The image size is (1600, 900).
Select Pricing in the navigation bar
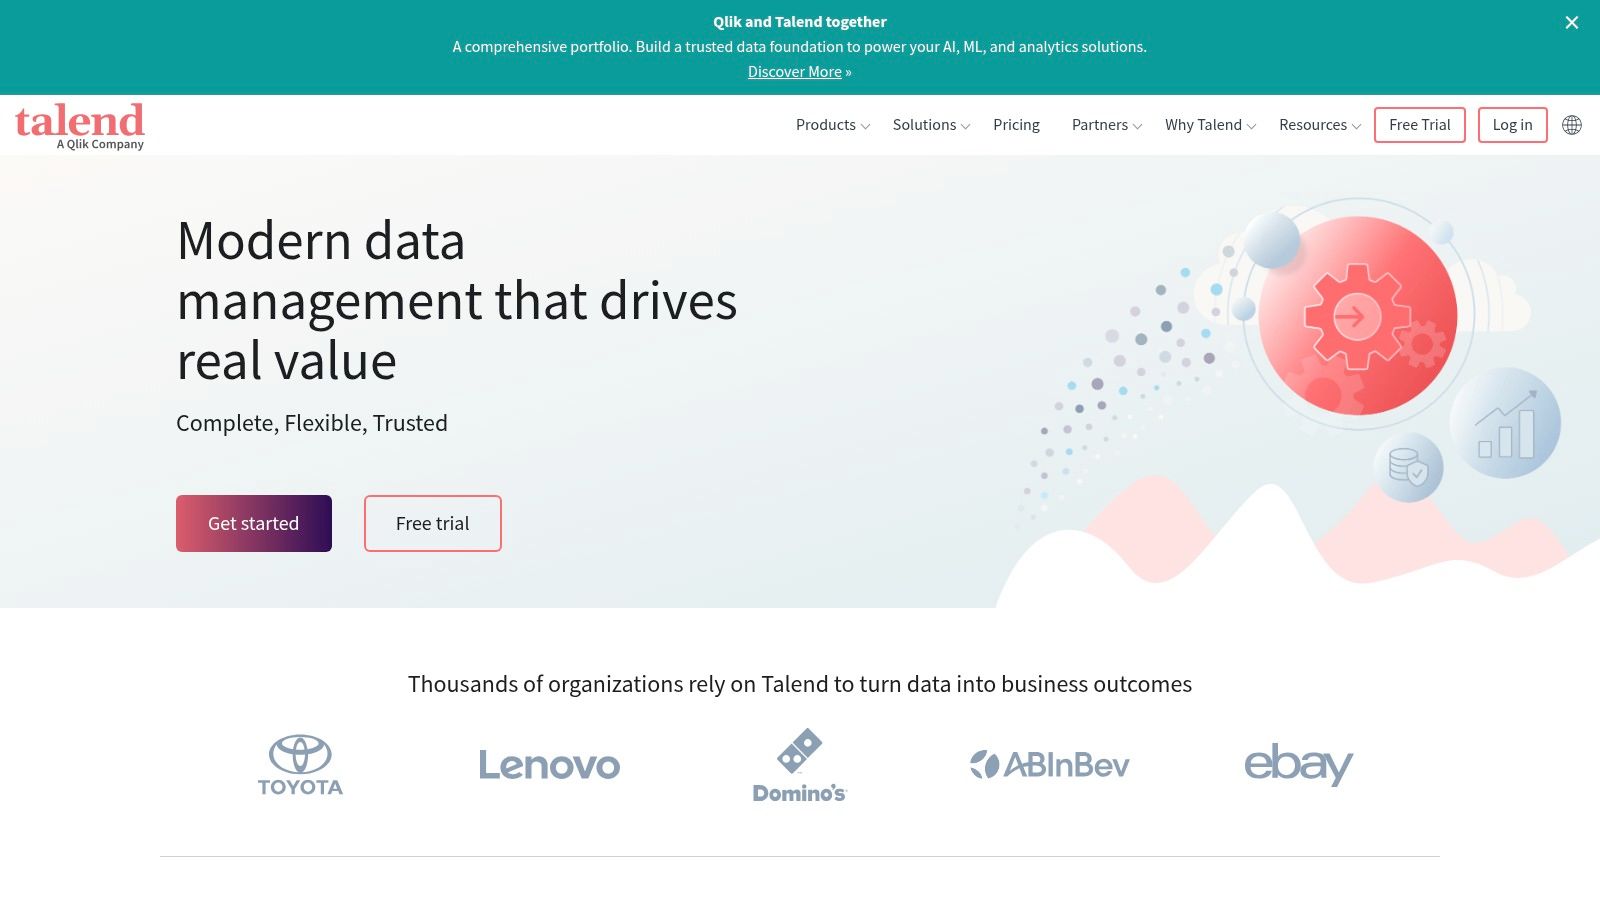point(1016,125)
